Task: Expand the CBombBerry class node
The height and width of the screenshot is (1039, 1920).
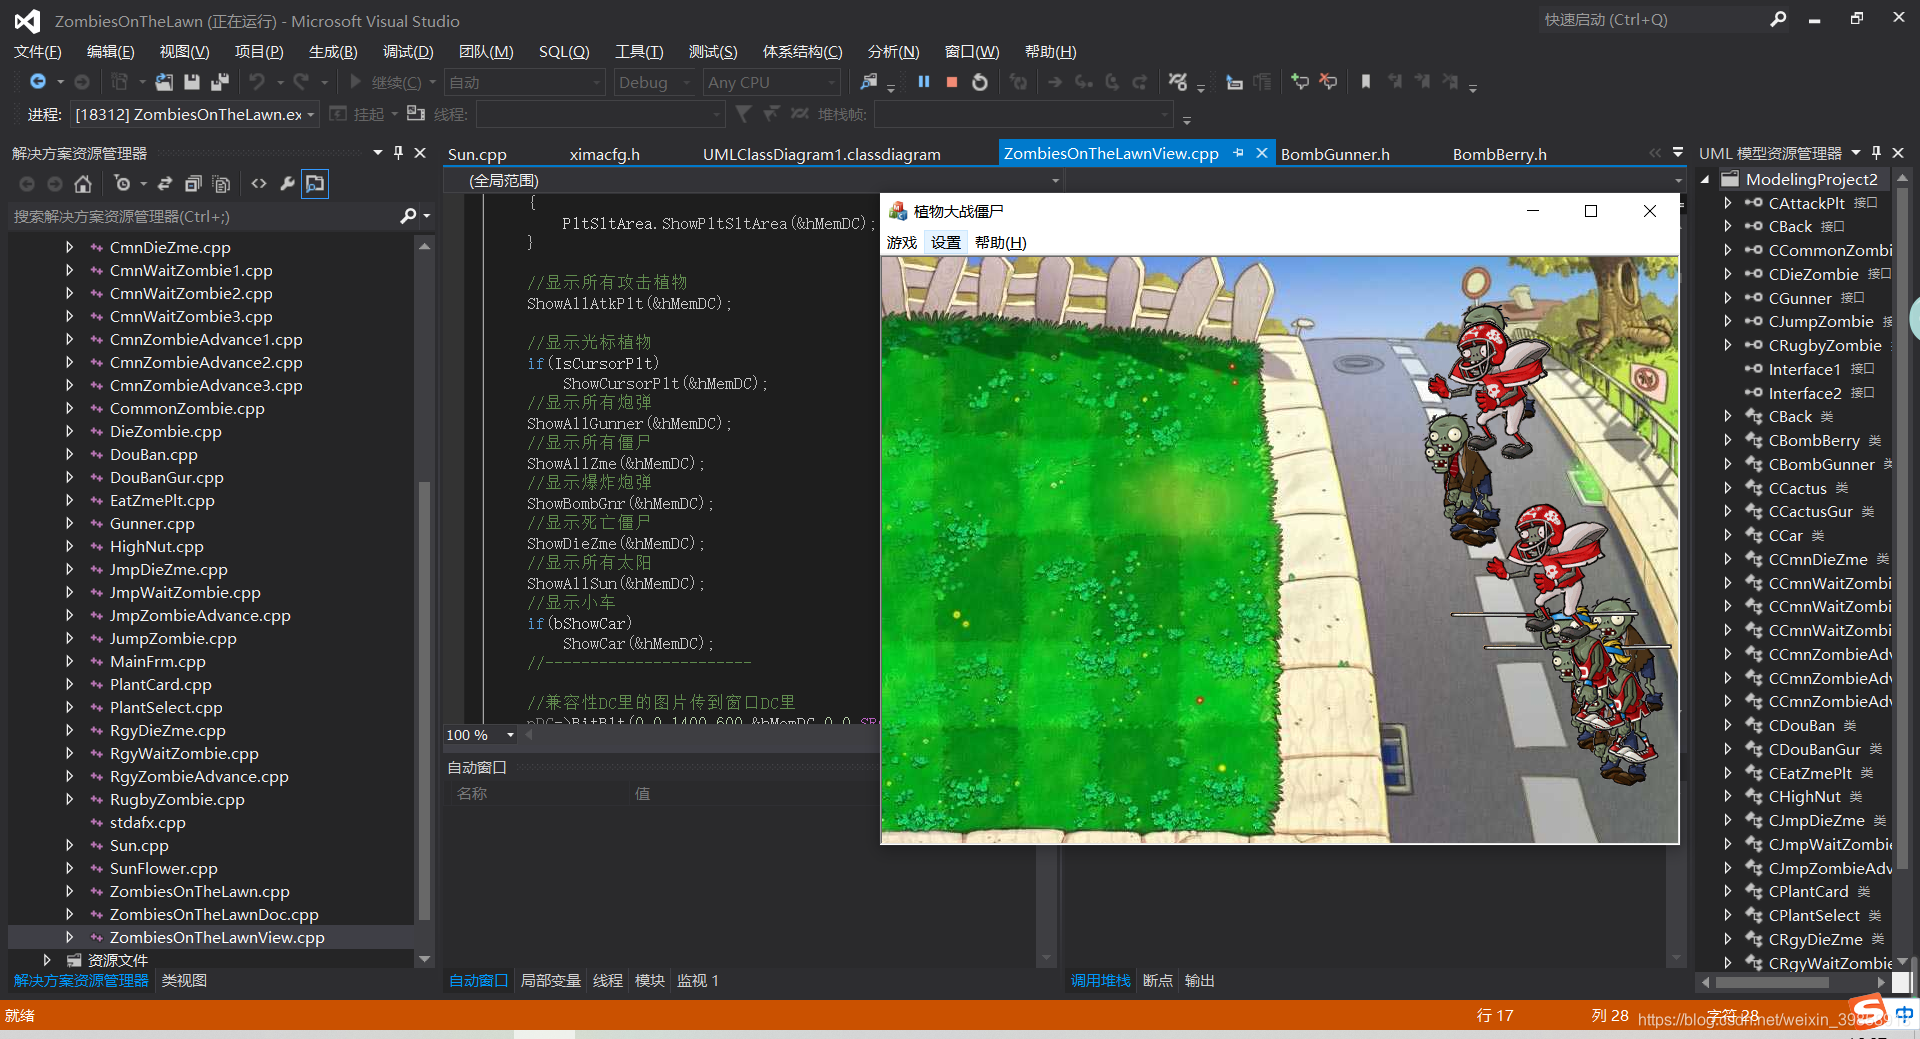Action: click(x=1727, y=440)
